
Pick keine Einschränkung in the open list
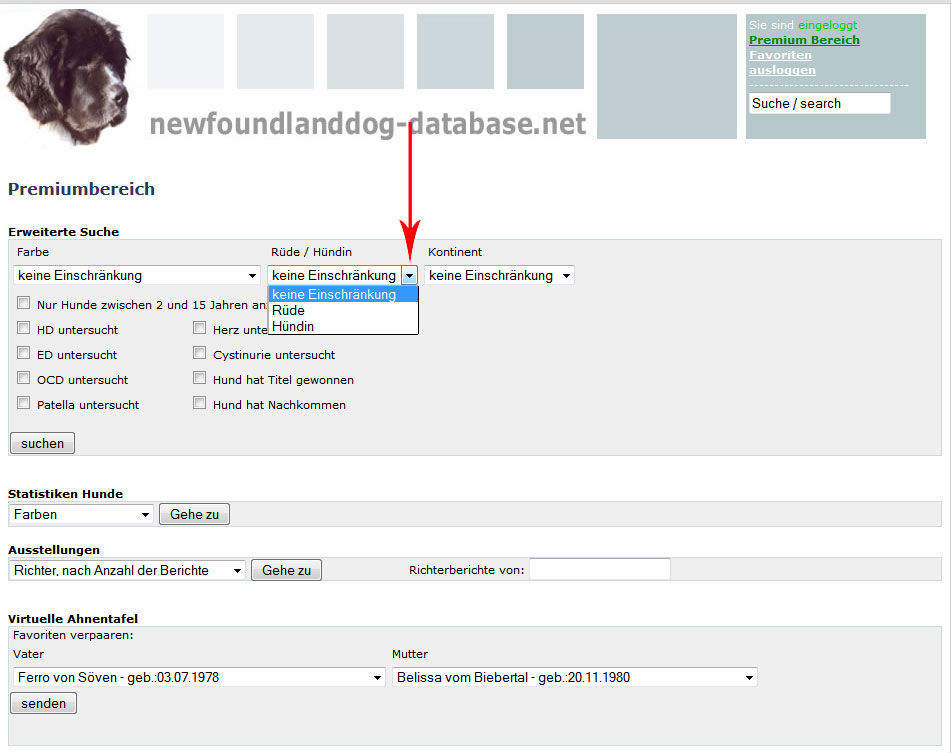334,294
